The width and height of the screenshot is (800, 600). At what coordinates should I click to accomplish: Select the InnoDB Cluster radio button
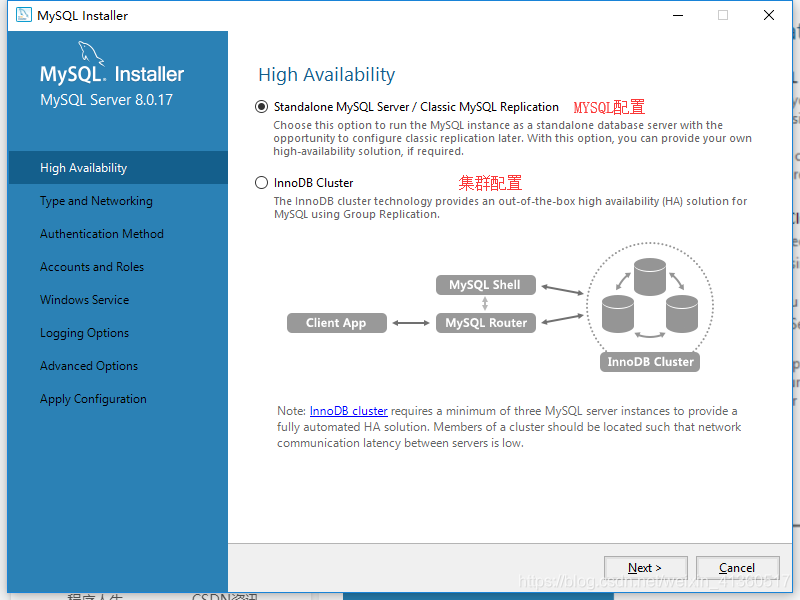[x=261, y=183]
